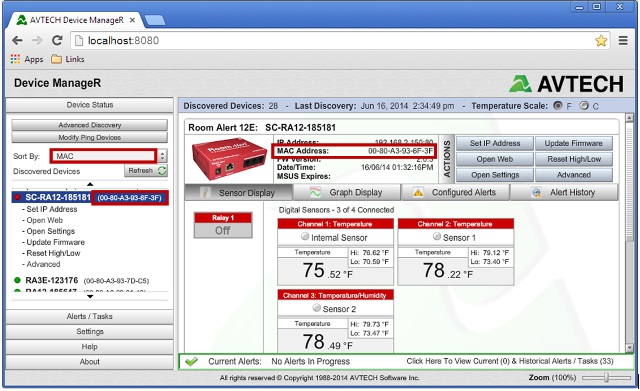Toggle the Sensor 1 radio indicator
This screenshot has height=391, width=640.
(437, 236)
